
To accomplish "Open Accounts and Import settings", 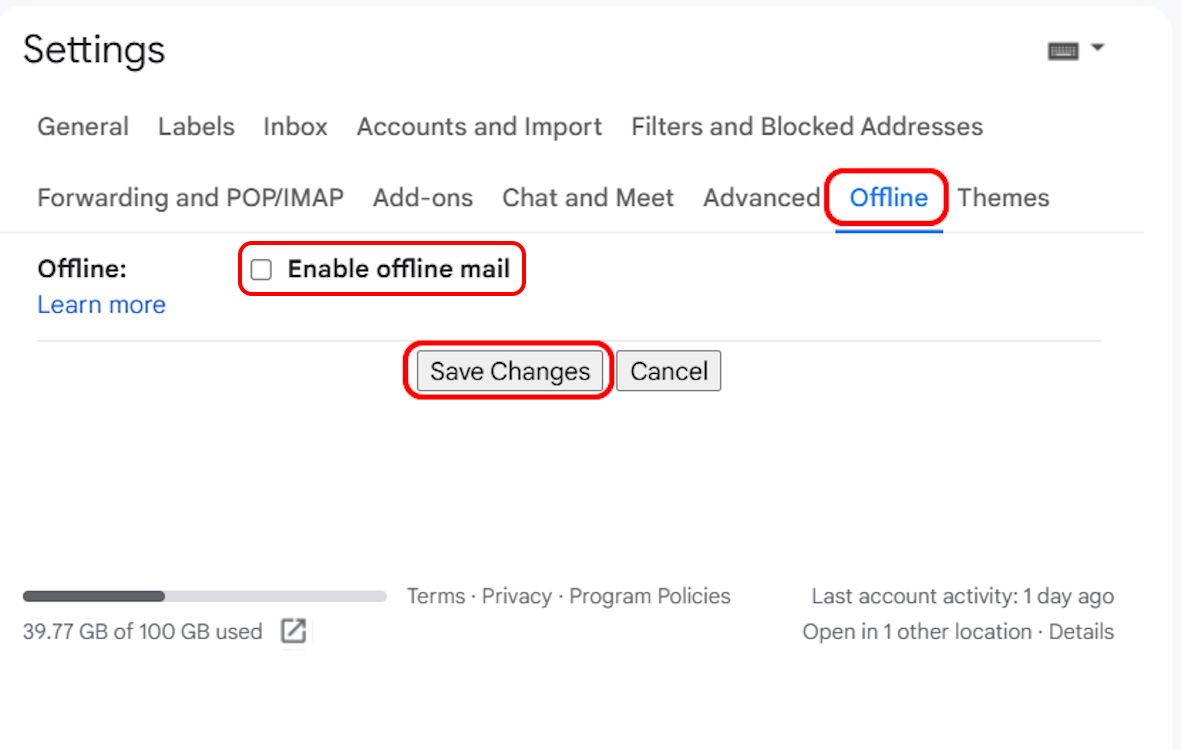I will click(x=479, y=126).
